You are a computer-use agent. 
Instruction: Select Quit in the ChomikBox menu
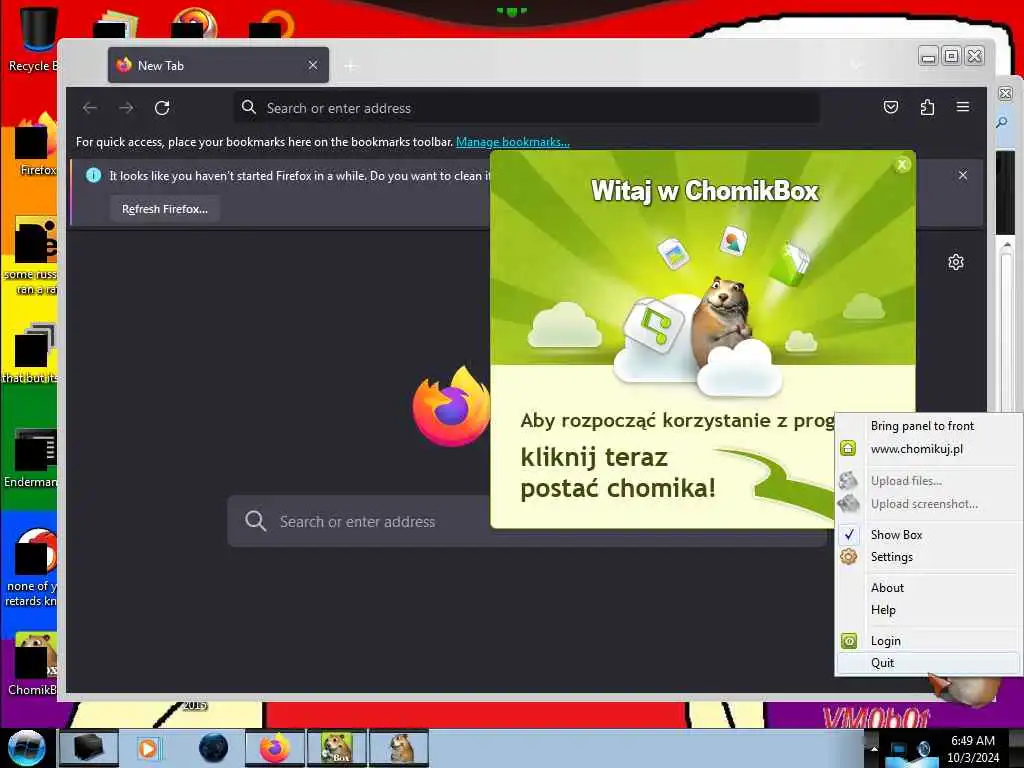(928, 663)
